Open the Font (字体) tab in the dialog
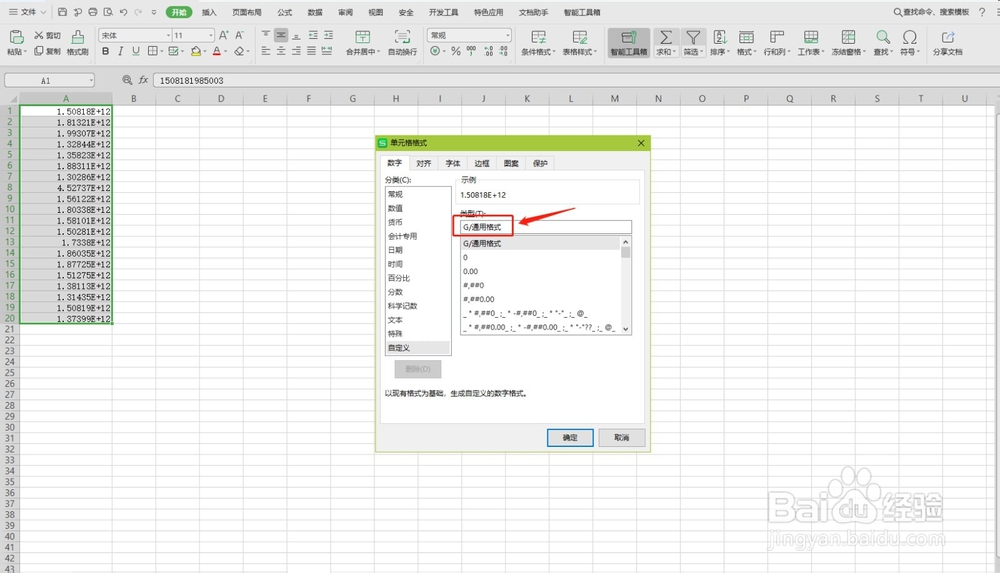 point(453,163)
